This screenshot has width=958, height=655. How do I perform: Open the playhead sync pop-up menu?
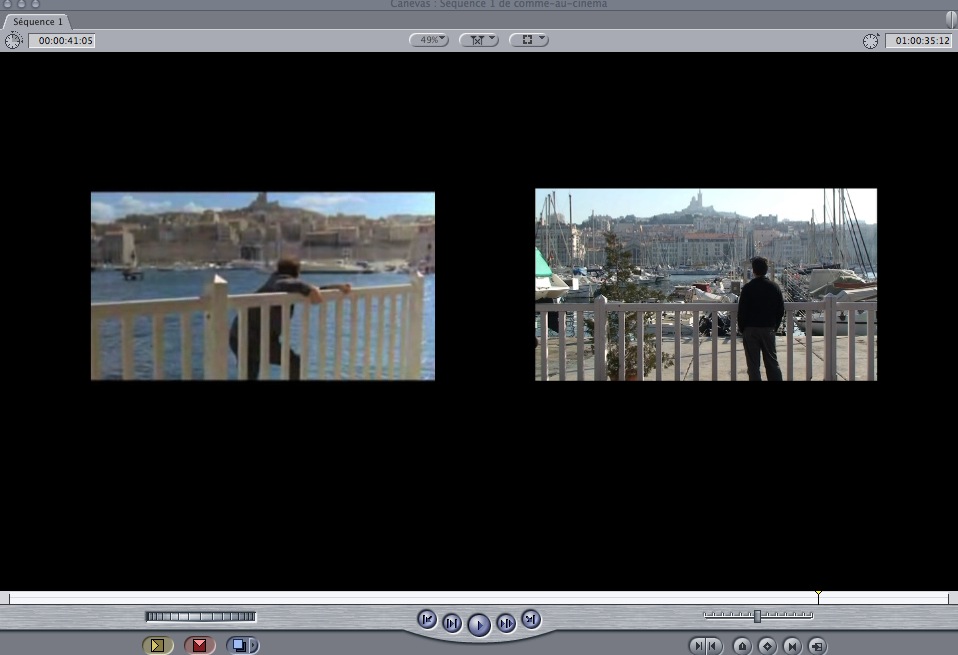pos(479,40)
